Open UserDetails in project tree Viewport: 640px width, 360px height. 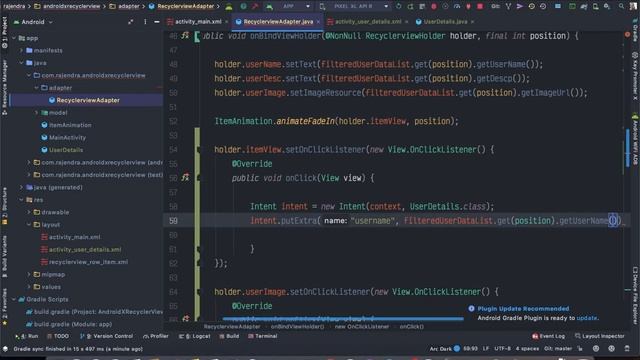pos(62,150)
